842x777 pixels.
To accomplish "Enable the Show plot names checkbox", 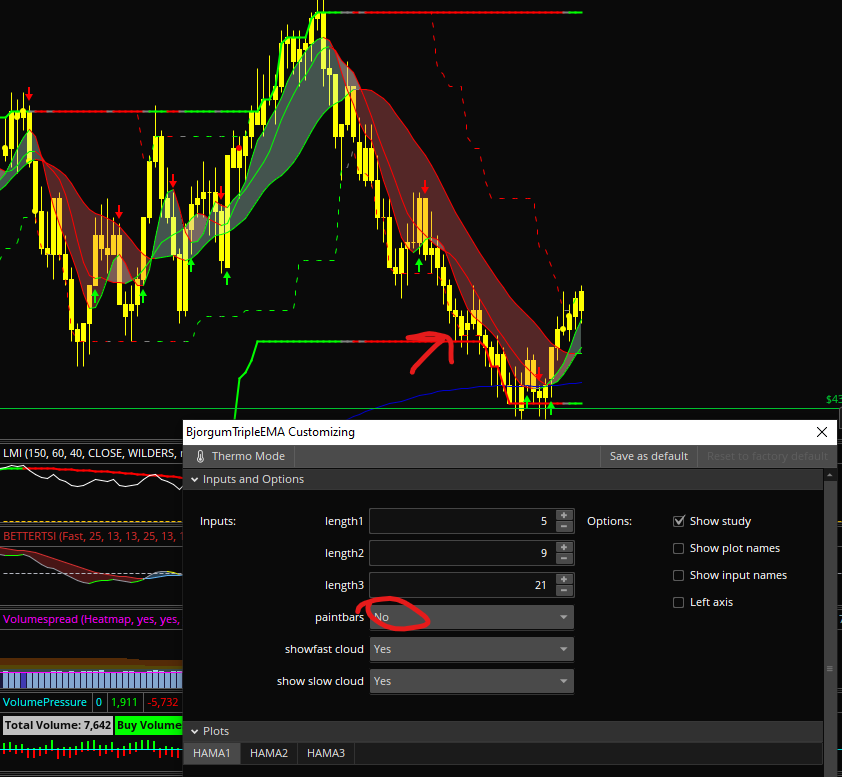I will click(679, 548).
